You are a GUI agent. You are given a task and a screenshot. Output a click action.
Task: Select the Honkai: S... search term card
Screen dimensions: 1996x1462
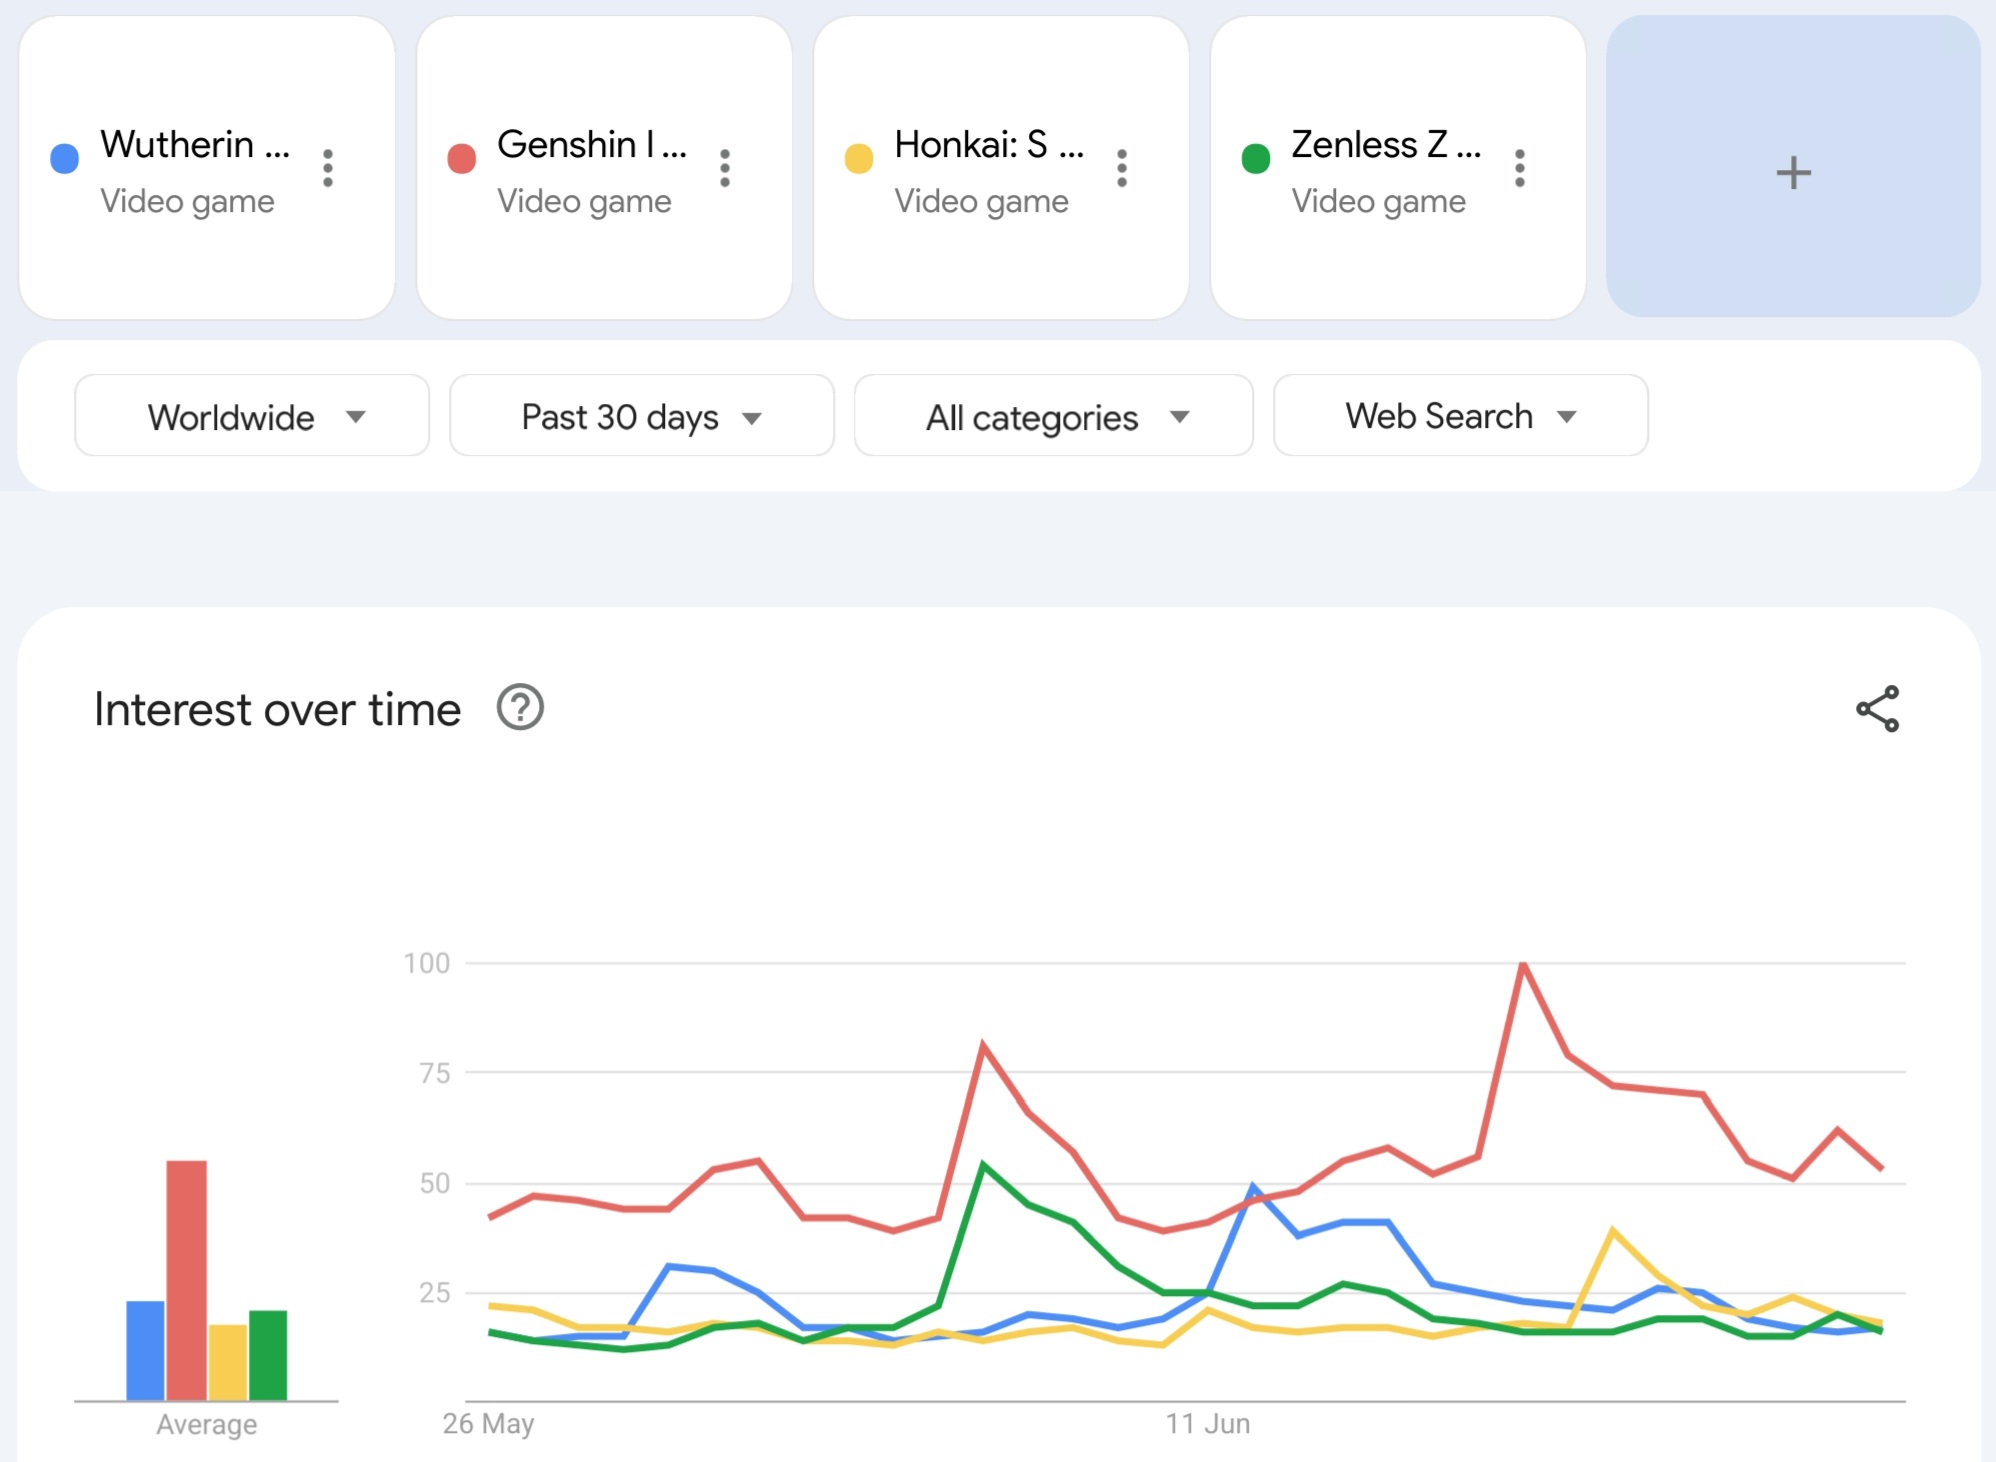click(1001, 168)
